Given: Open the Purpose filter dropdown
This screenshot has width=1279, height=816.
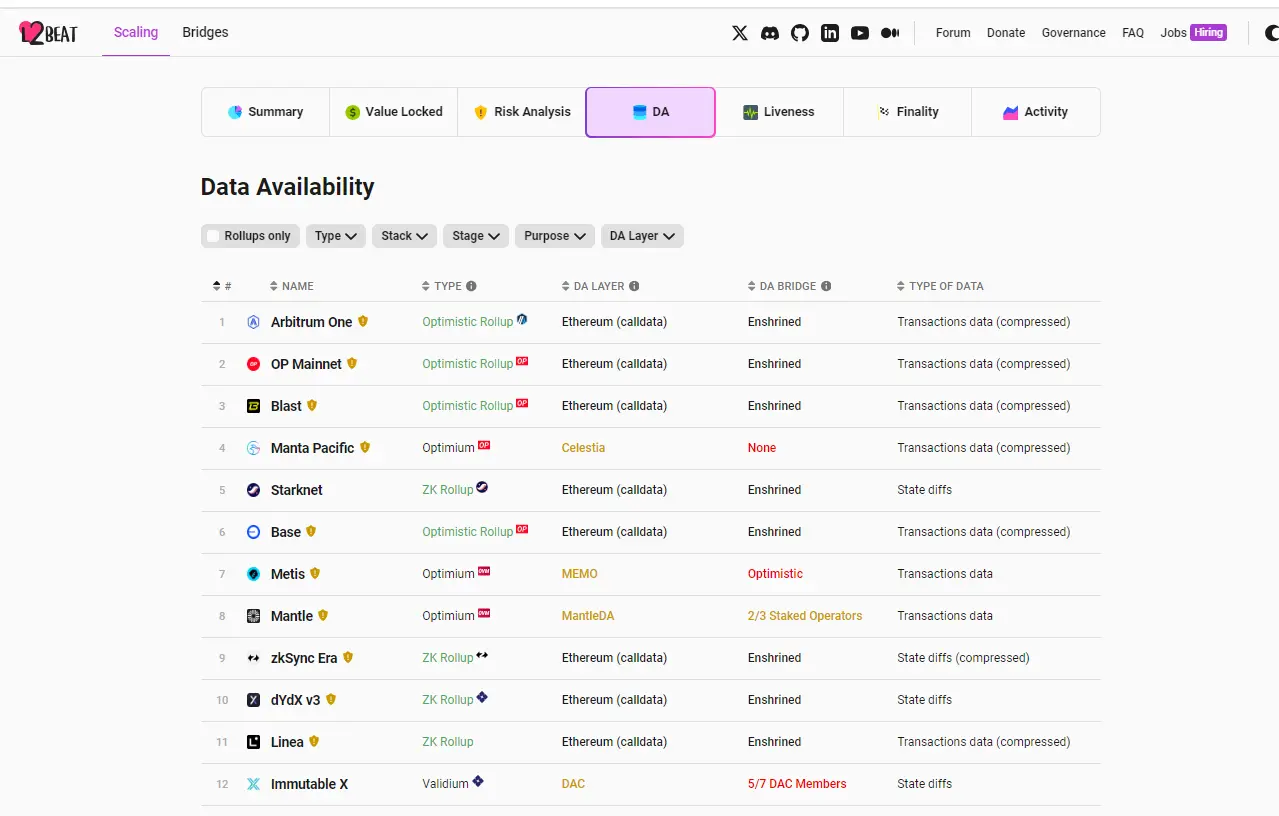Looking at the screenshot, I should (x=555, y=236).
